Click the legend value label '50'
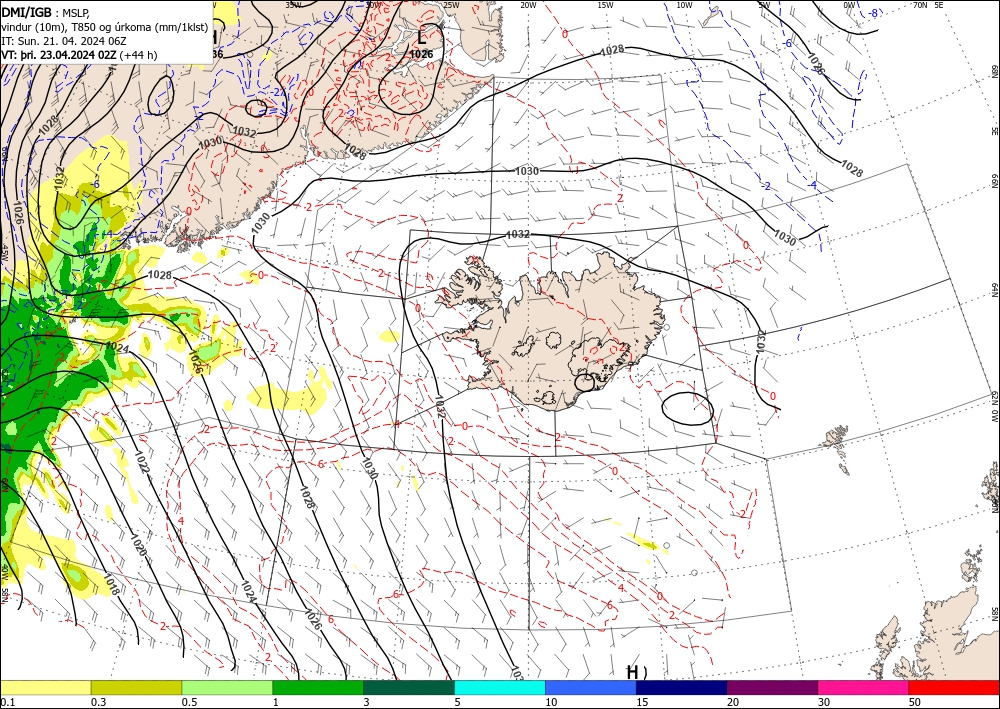 915,702
